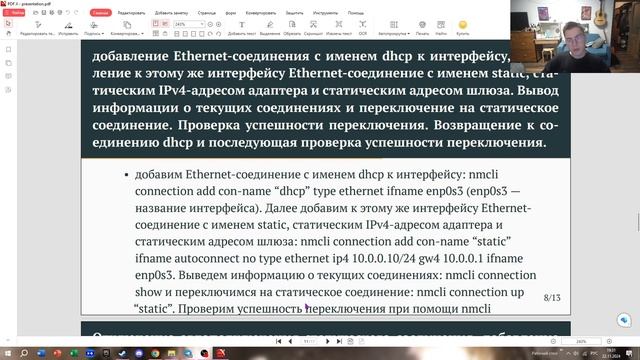Click the open file quick-access icon
The width and height of the screenshot is (640, 360).
click(x=36, y=13)
